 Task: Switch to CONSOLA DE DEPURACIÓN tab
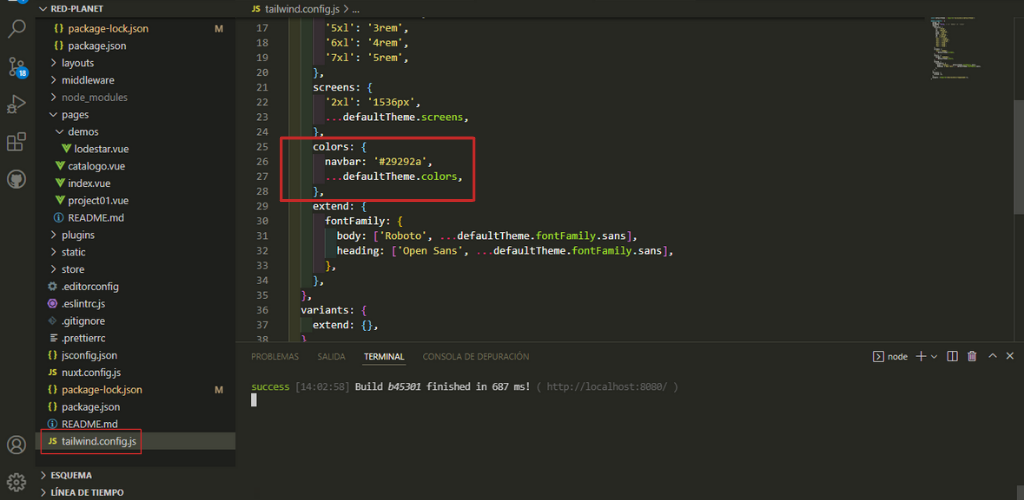pos(475,356)
